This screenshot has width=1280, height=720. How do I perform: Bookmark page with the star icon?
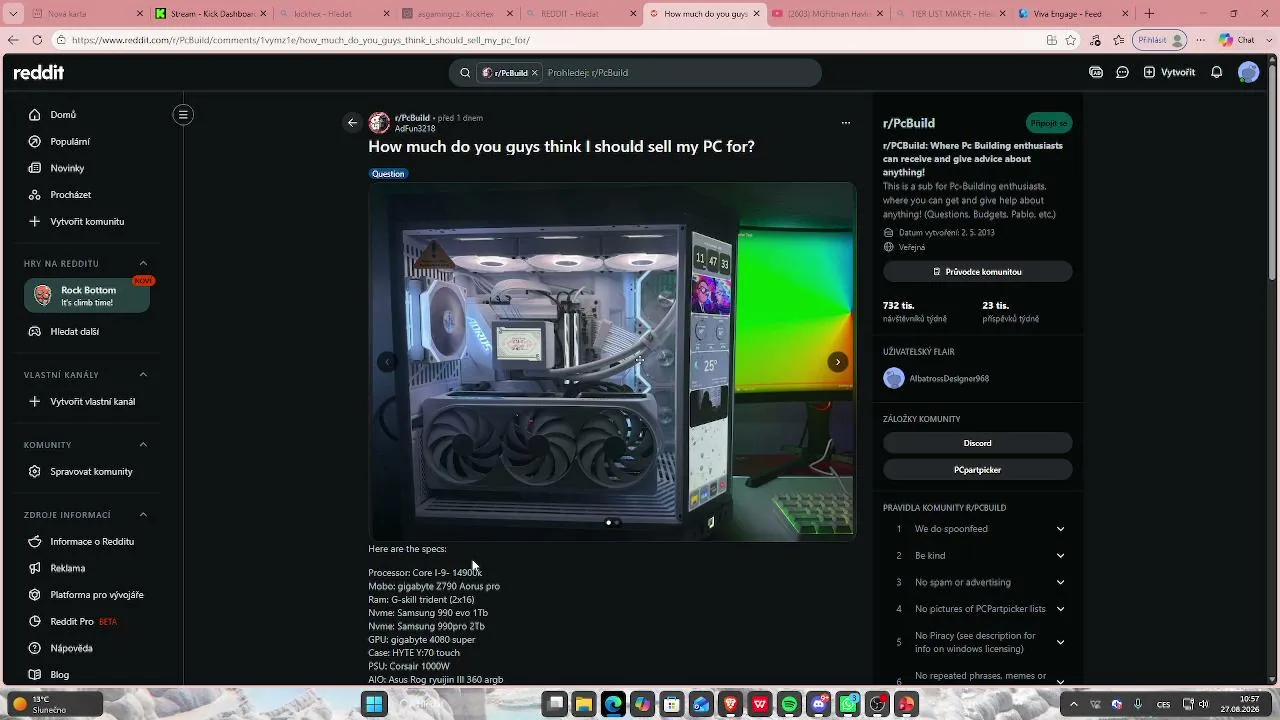[1071, 40]
